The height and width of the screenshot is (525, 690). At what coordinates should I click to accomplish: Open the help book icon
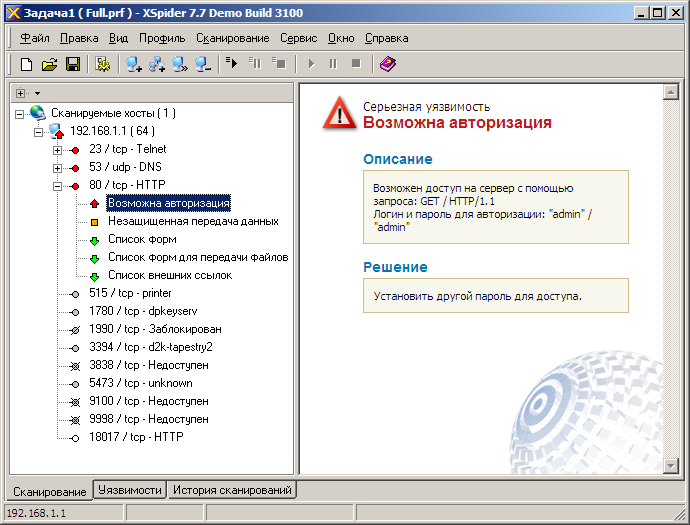click(x=388, y=64)
